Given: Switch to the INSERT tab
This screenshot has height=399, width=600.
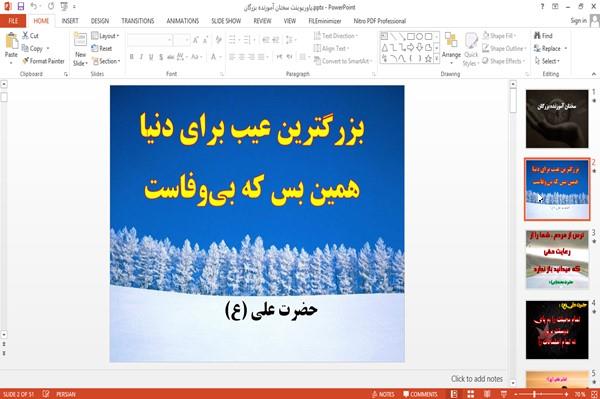Looking at the screenshot, I should tap(70, 21).
